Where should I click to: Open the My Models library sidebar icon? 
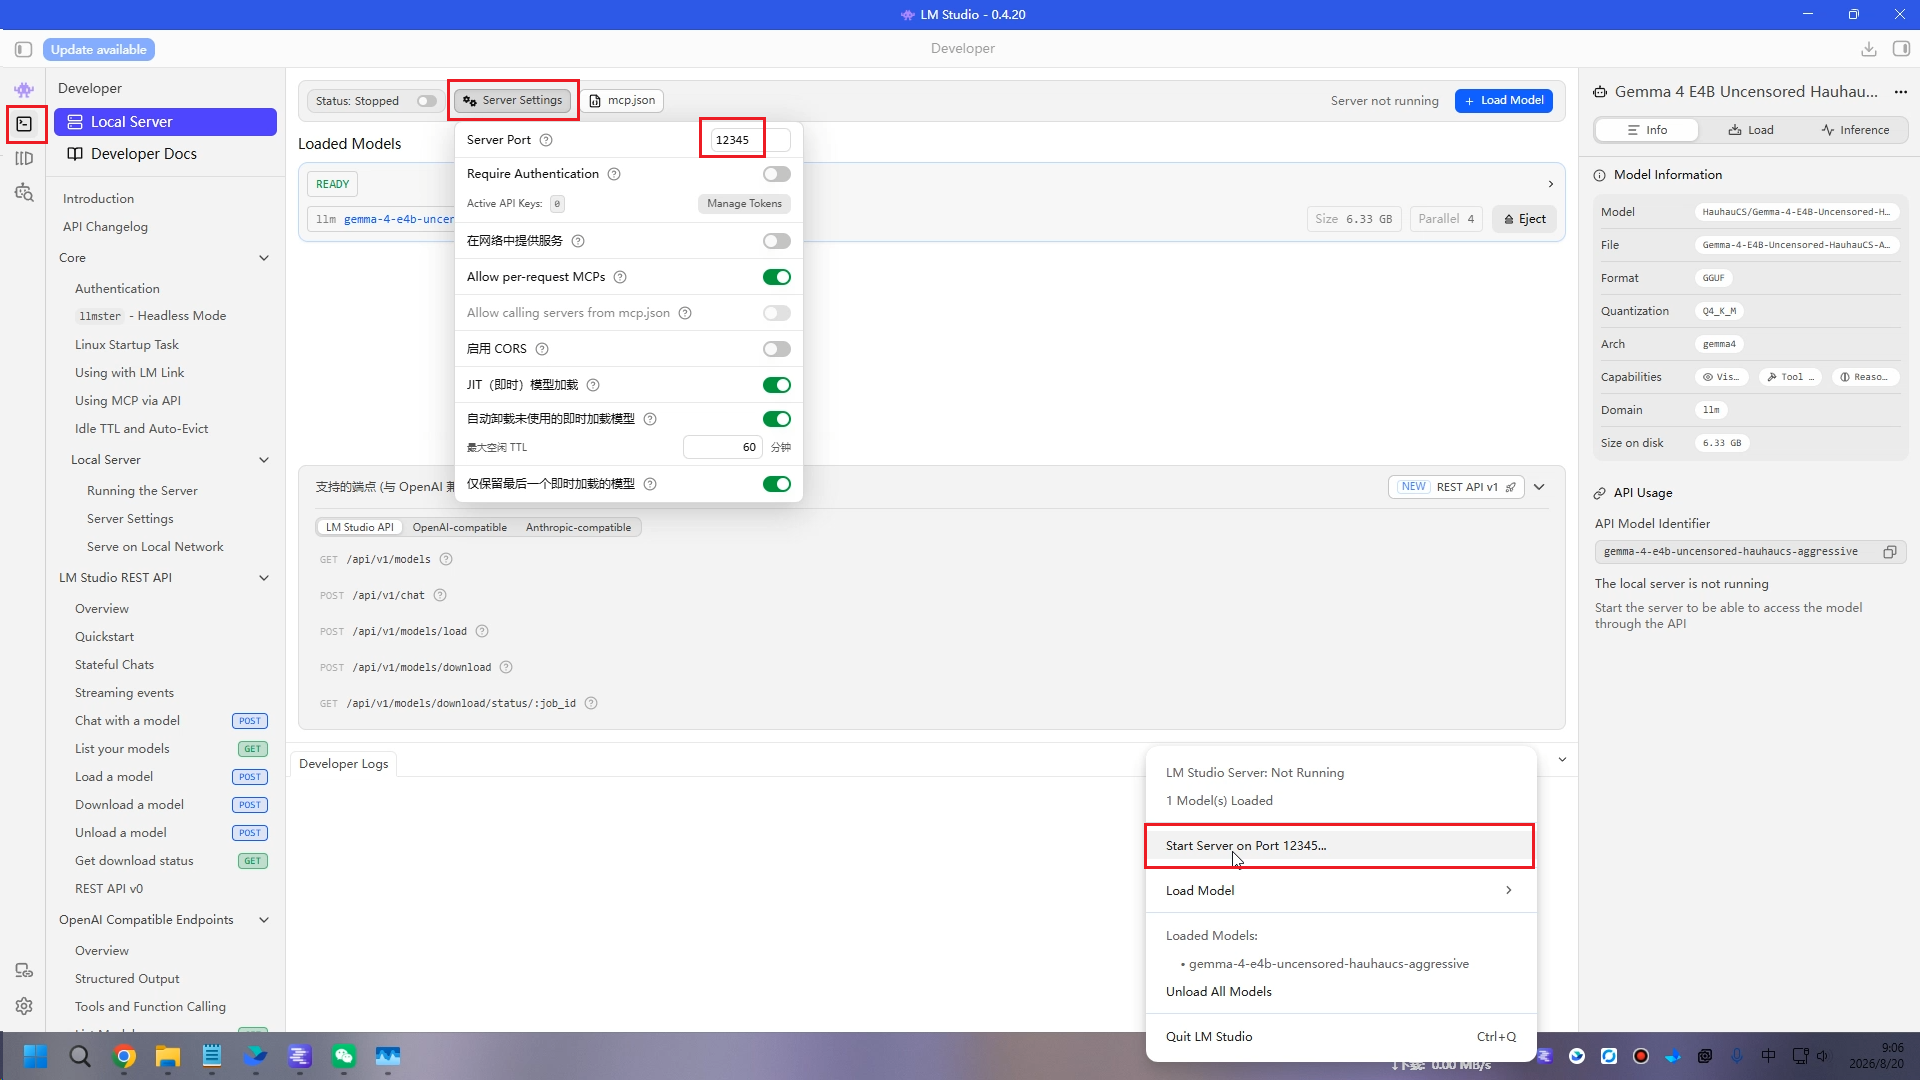coord(24,158)
